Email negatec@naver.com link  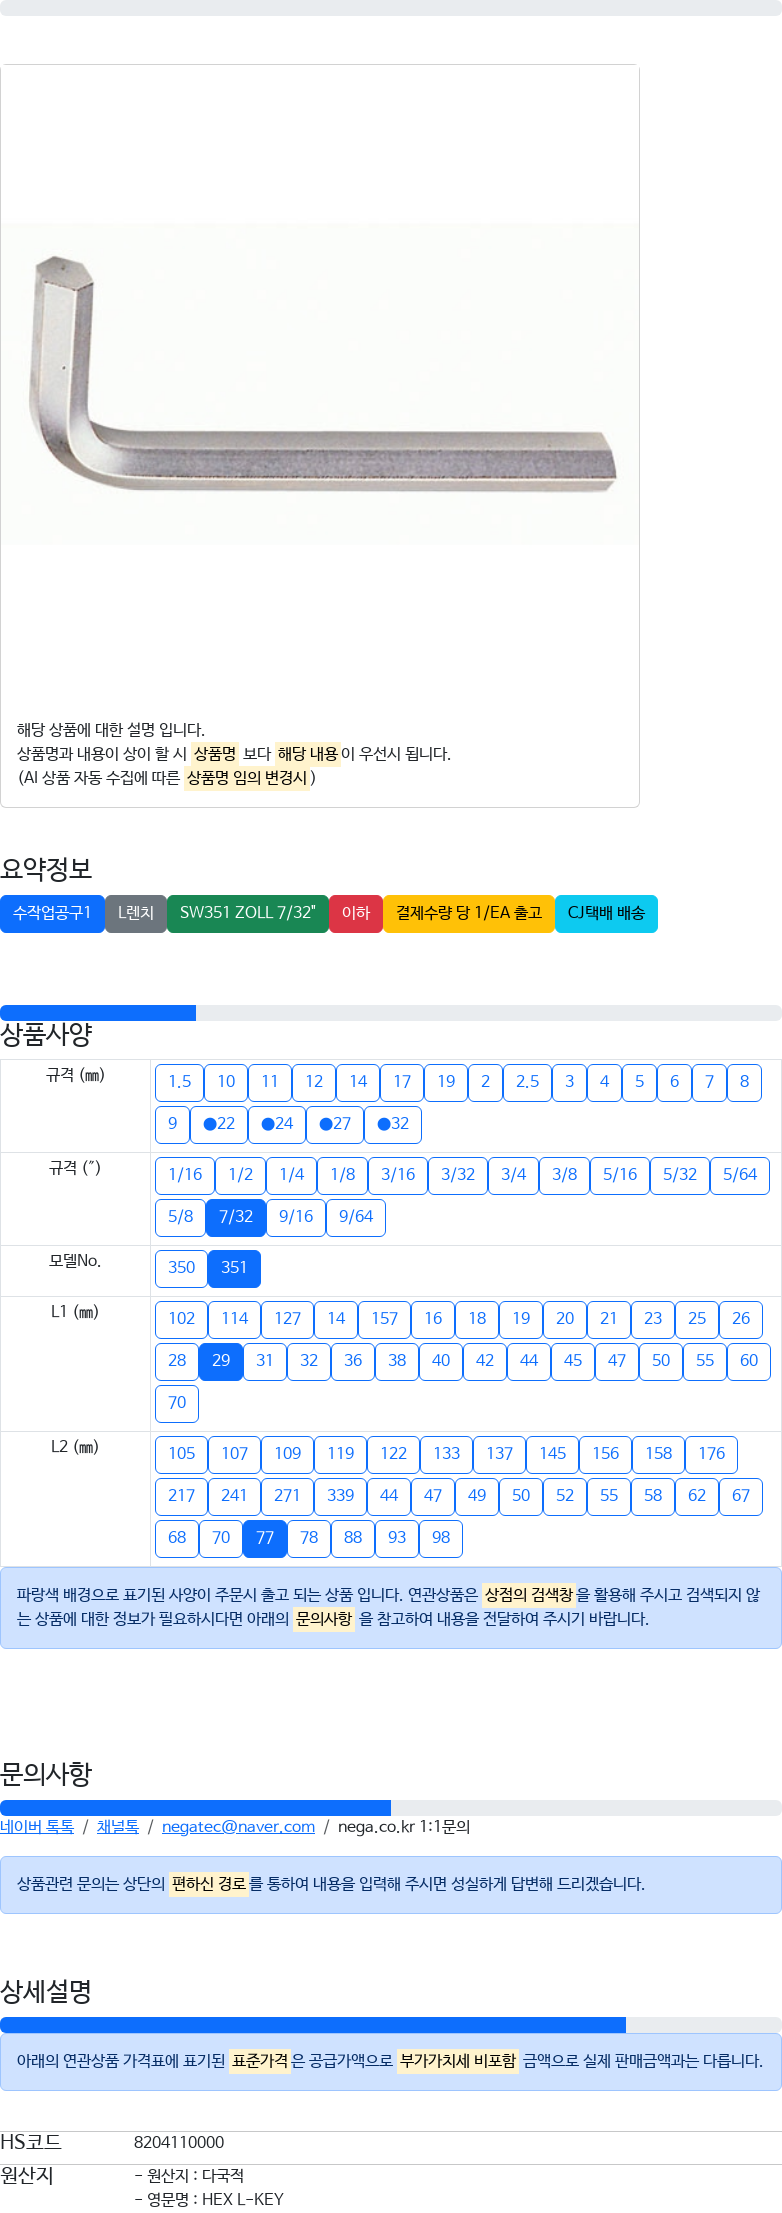[x=238, y=1827]
